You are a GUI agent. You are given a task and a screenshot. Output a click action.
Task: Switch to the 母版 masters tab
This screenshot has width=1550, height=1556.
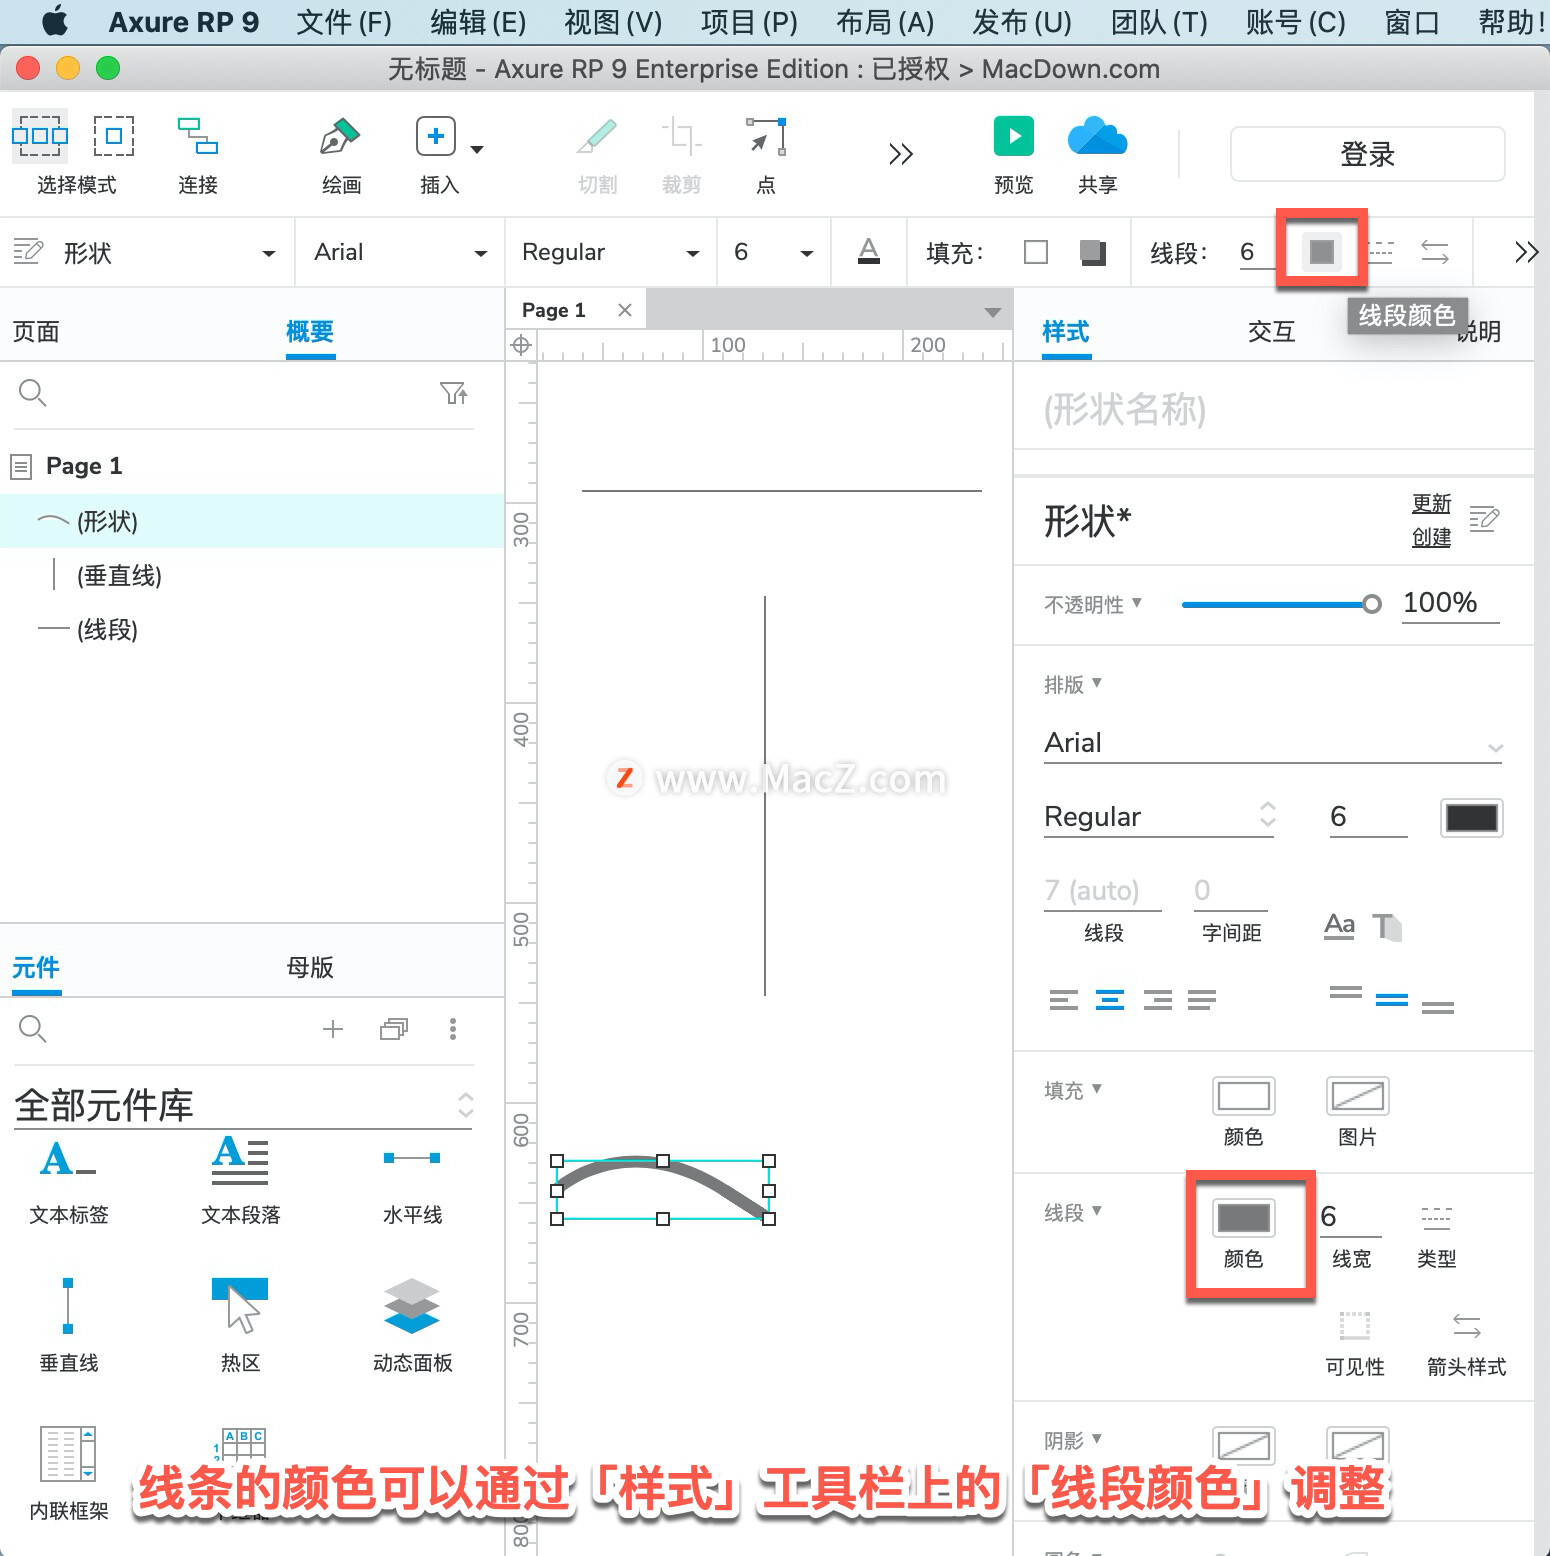pyautogui.click(x=309, y=967)
